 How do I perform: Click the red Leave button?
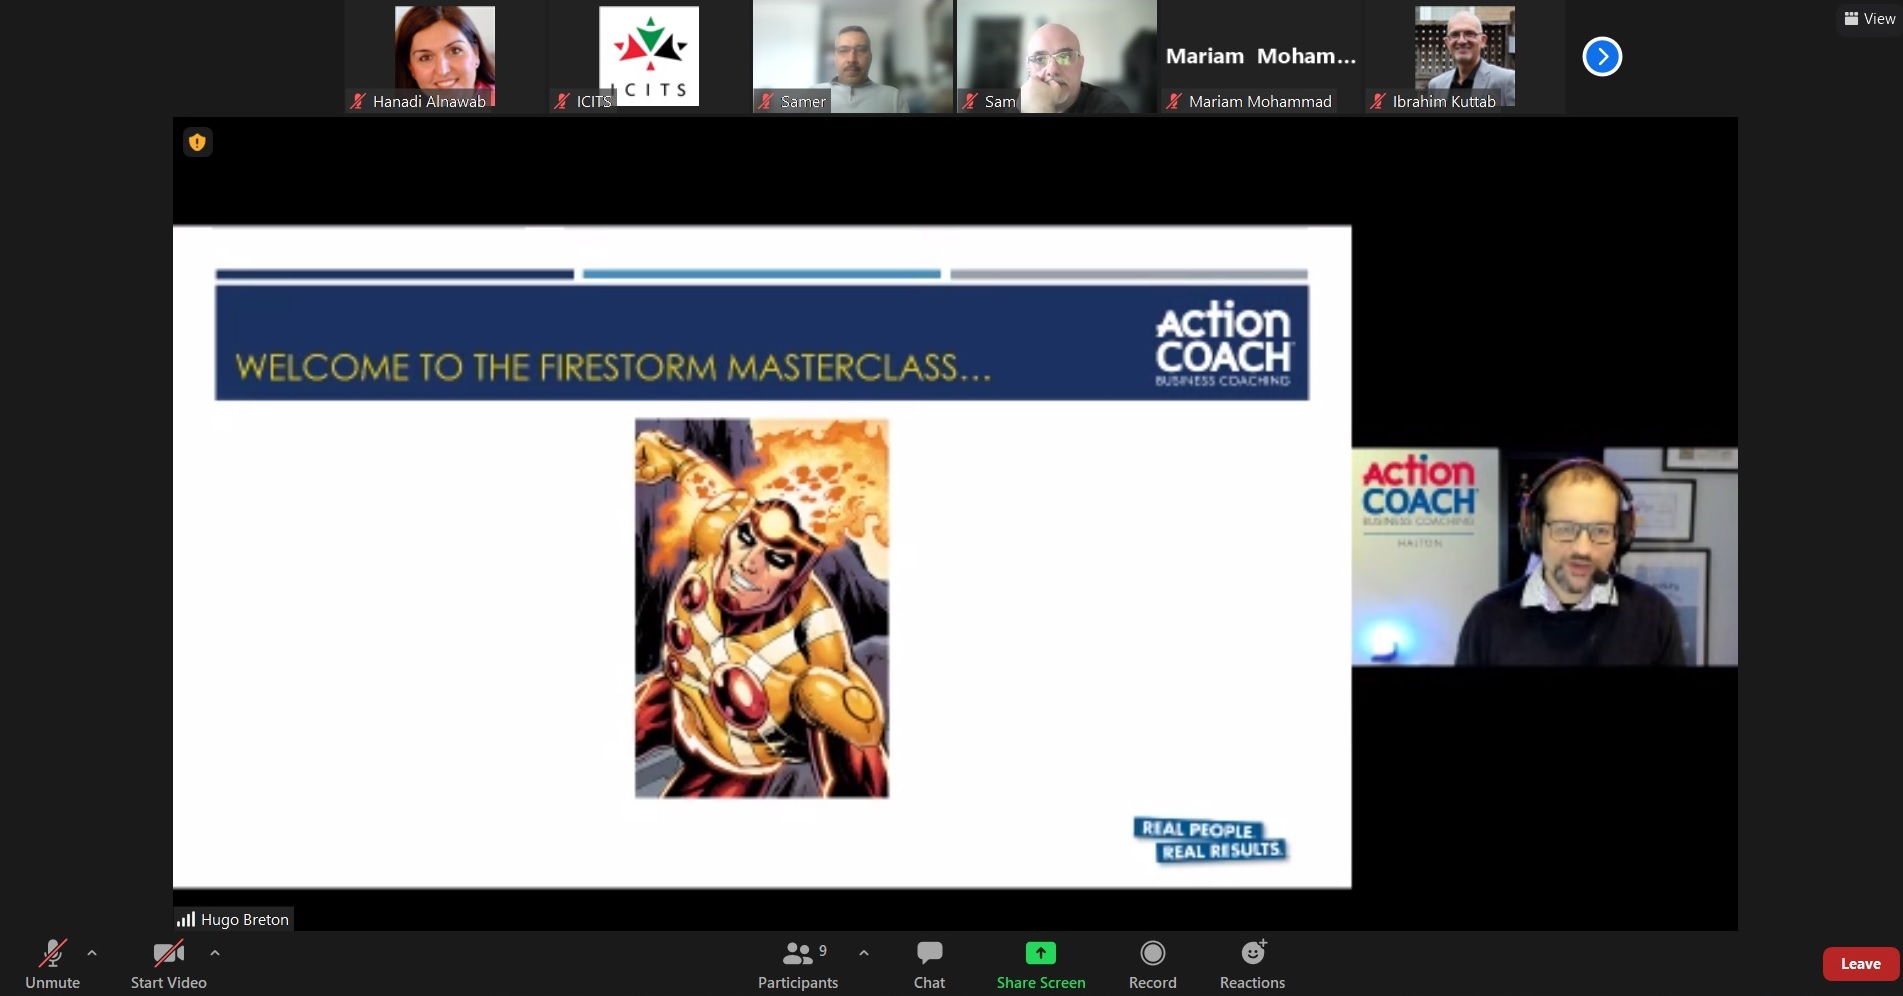[x=1861, y=964]
